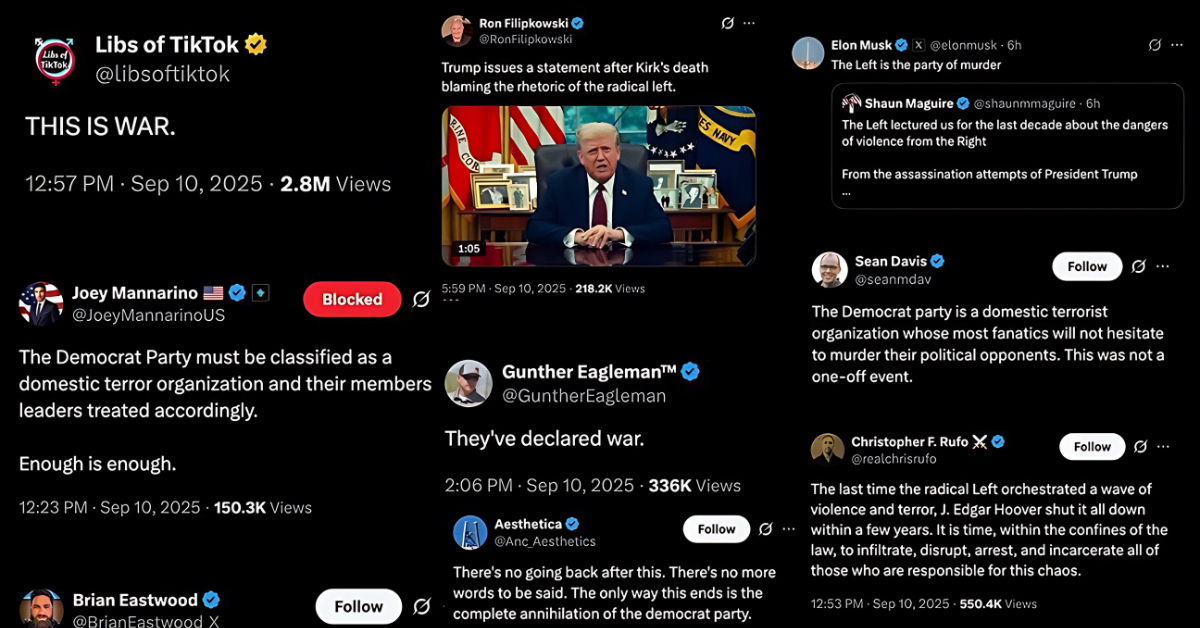1200x628 pixels.
Task: Click the Grok icon next to the Blocked button
Action: click(421, 299)
